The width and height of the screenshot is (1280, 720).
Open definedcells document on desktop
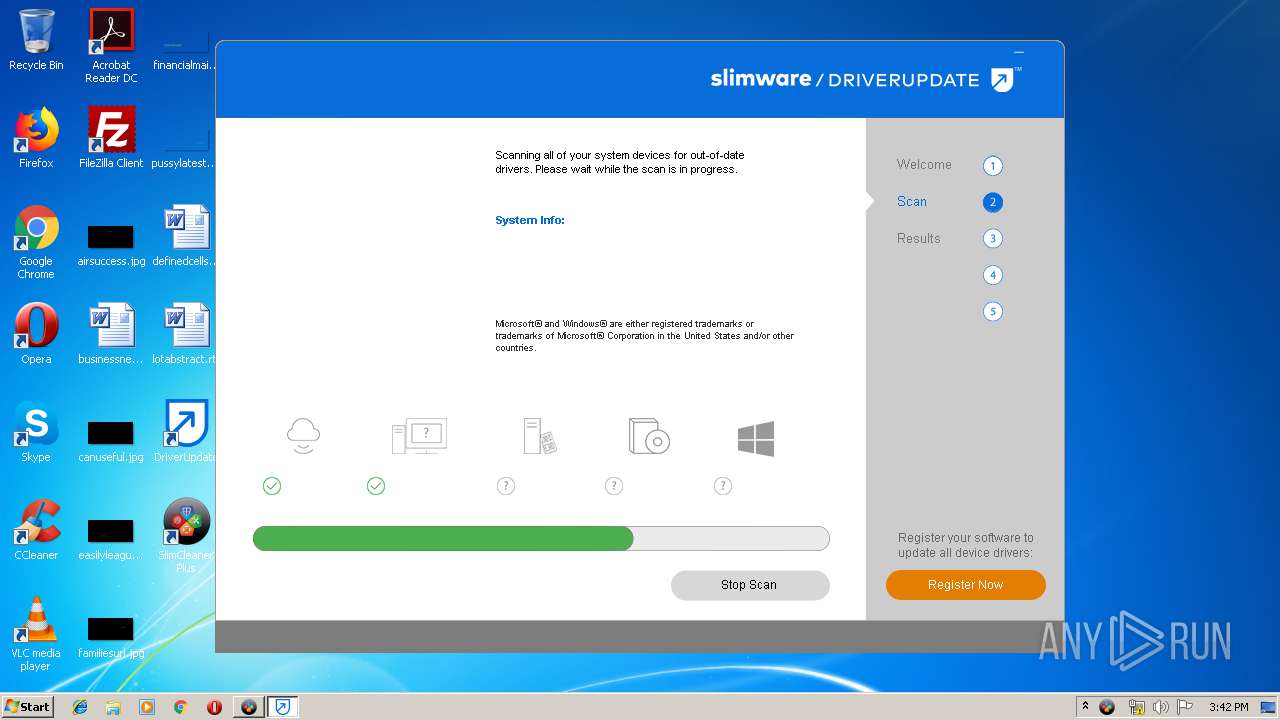coord(186,236)
